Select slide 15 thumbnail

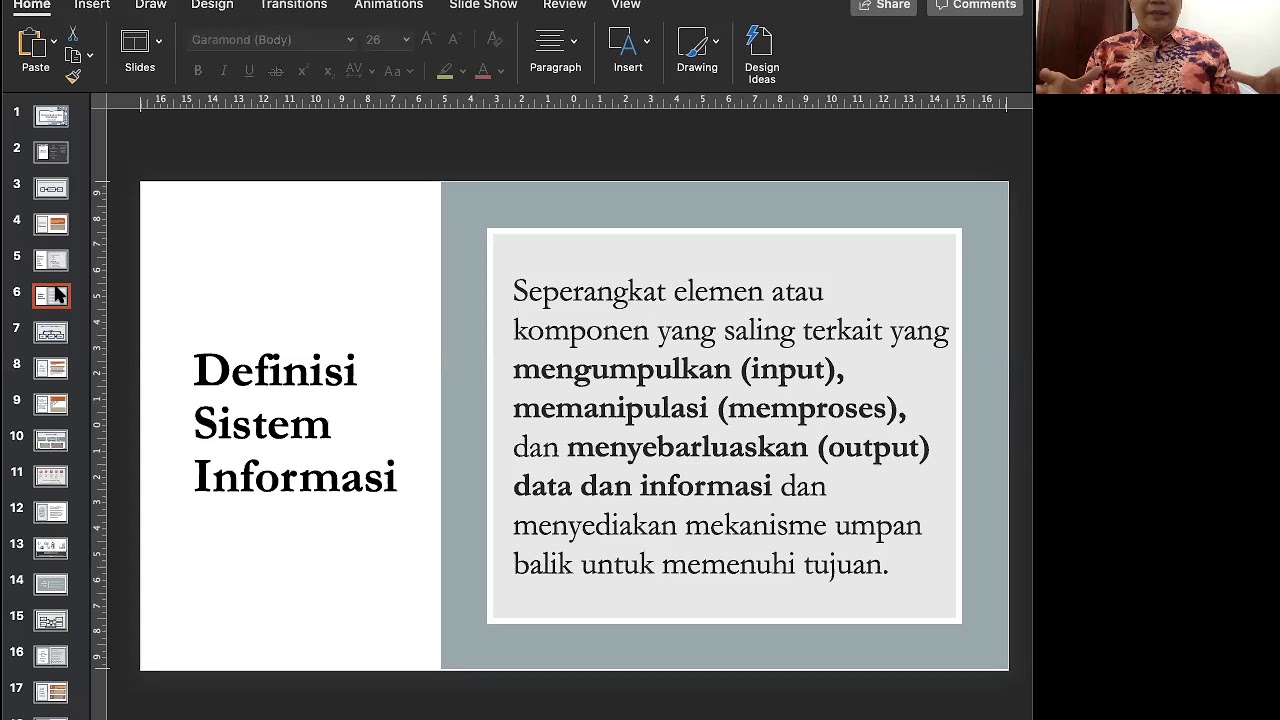(51, 620)
